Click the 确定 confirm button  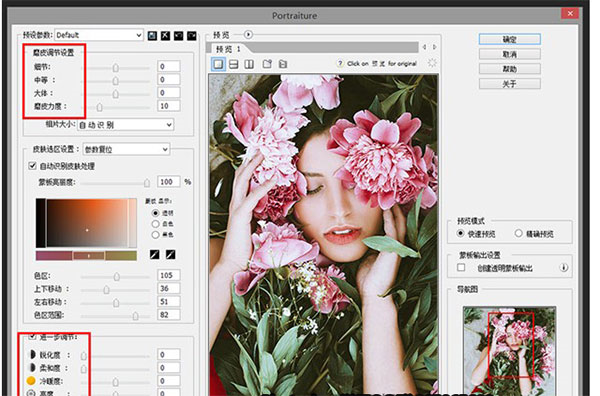pos(510,39)
